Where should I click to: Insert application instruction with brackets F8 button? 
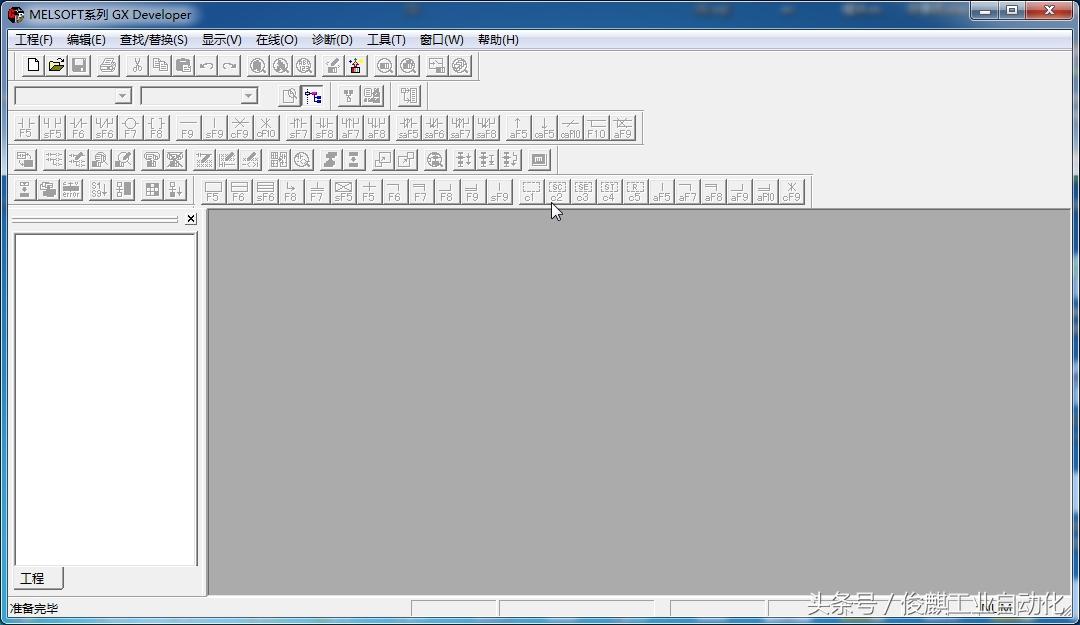[156, 127]
